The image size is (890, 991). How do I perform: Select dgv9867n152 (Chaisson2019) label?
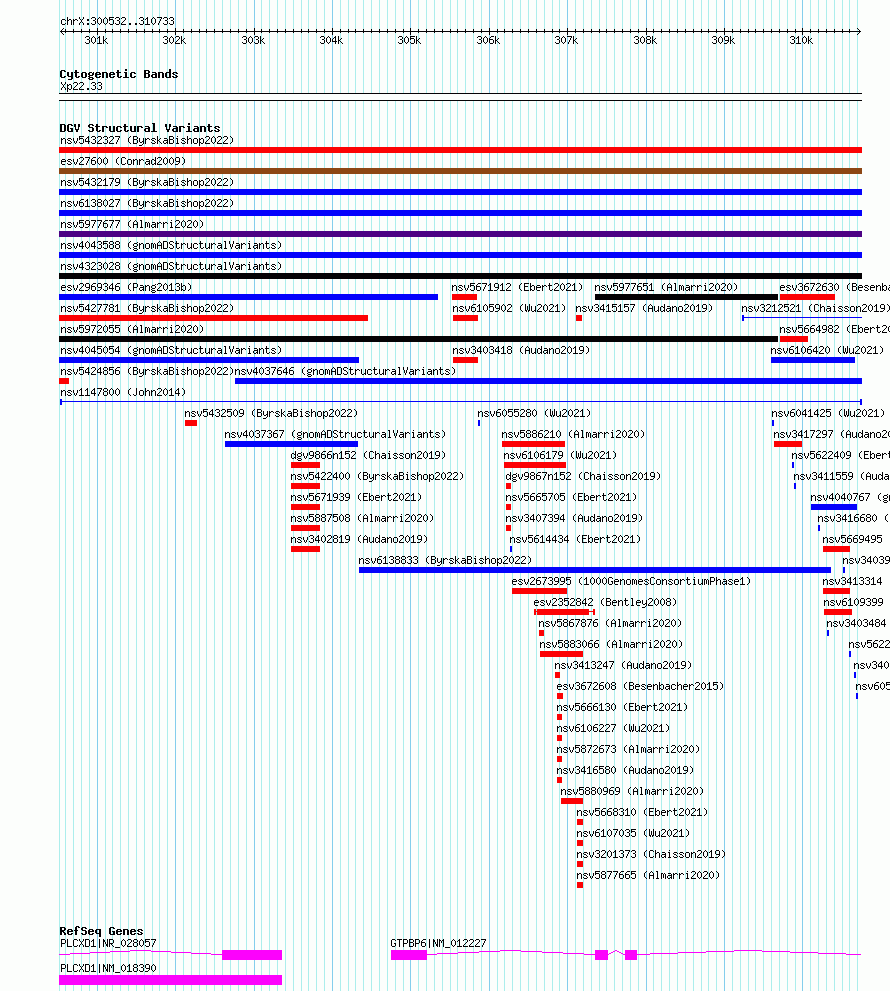[x=583, y=476]
